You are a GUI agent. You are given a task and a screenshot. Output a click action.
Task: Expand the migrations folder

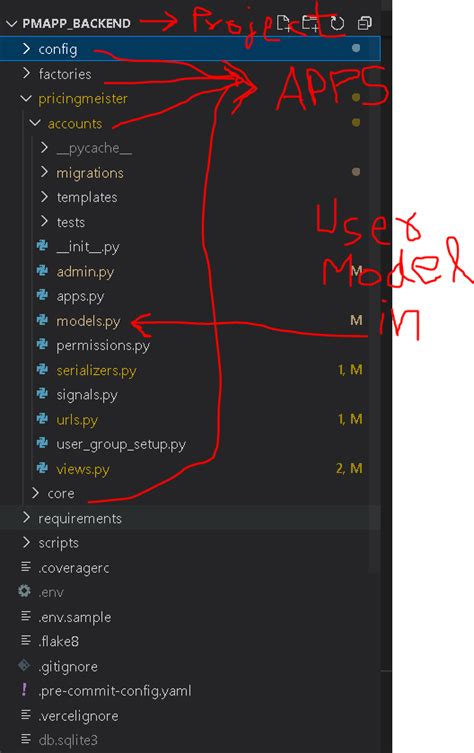coord(44,172)
